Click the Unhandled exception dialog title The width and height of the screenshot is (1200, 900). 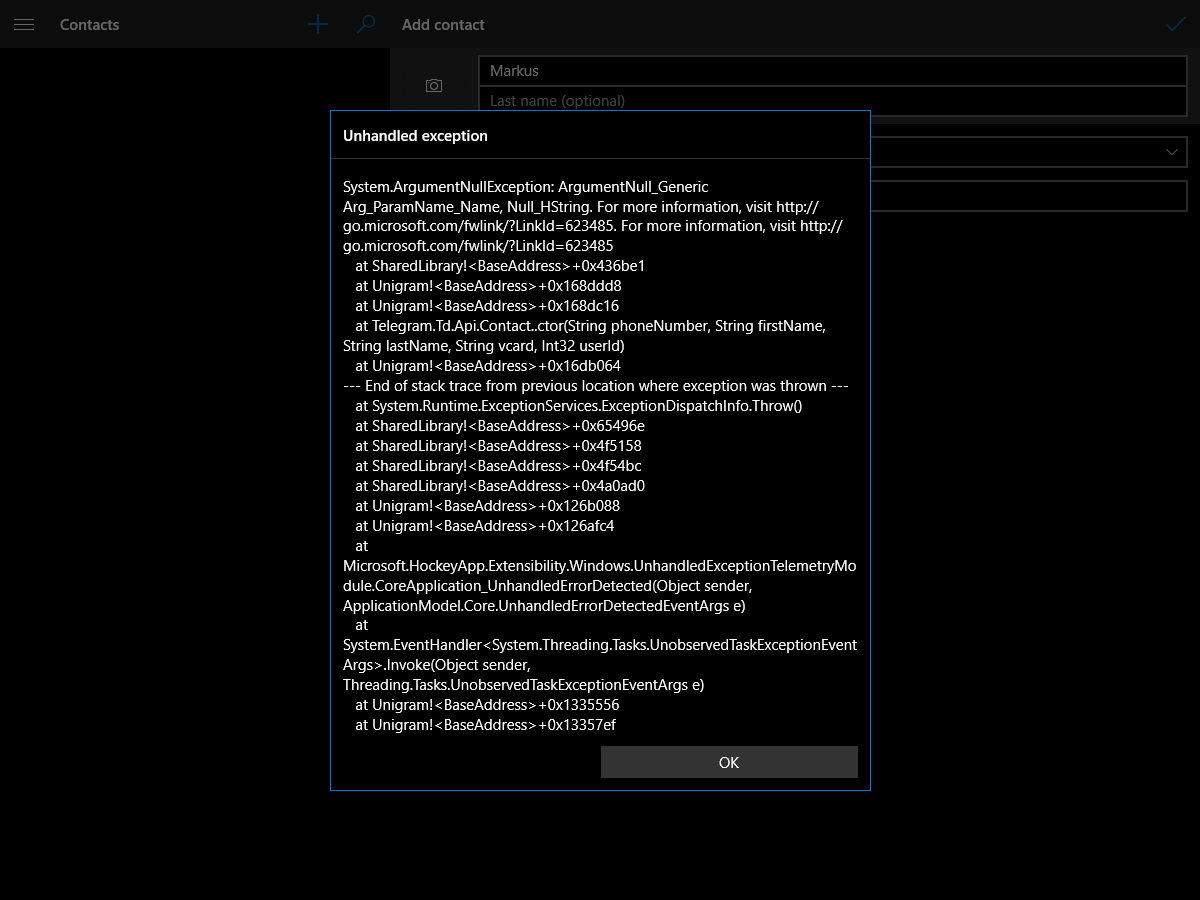click(415, 135)
